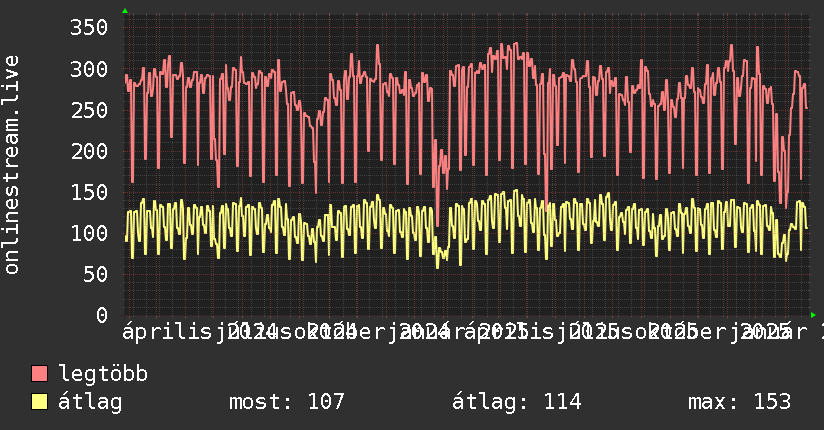Click the 'átlag: 114' statistic

coord(517,402)
